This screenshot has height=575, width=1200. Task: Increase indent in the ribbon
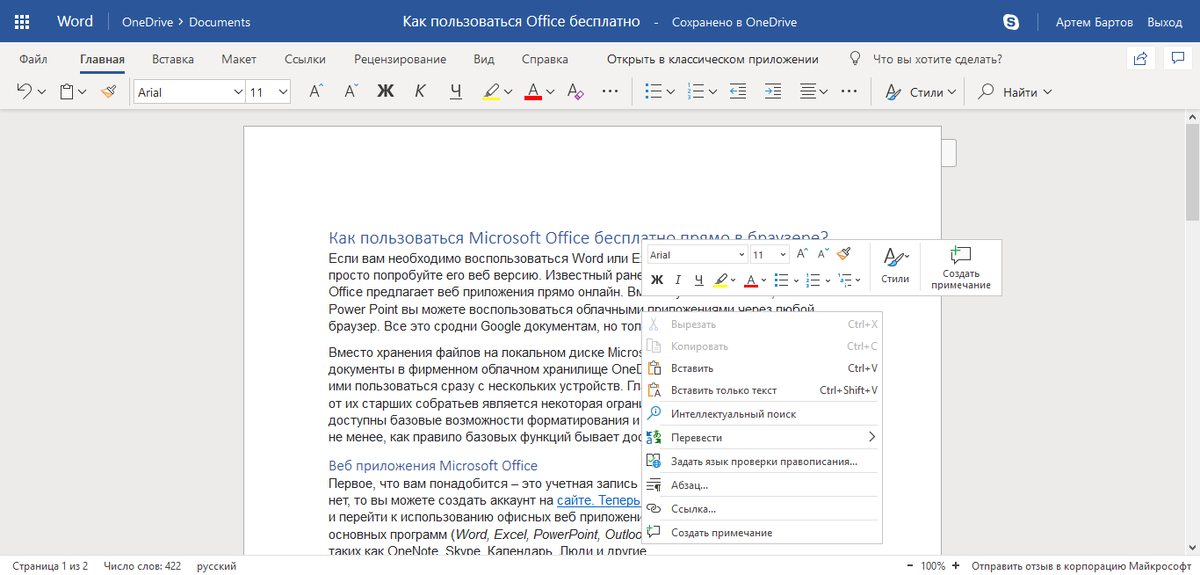(773, 91)
